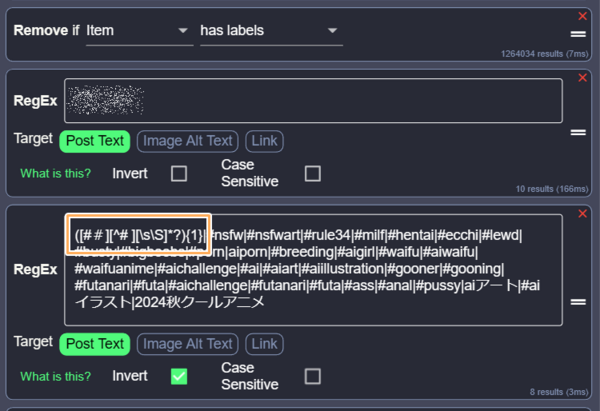Expand the 'has labels' condition dropdown
This screenshot has width=600, height=411.
pos(270,31)
